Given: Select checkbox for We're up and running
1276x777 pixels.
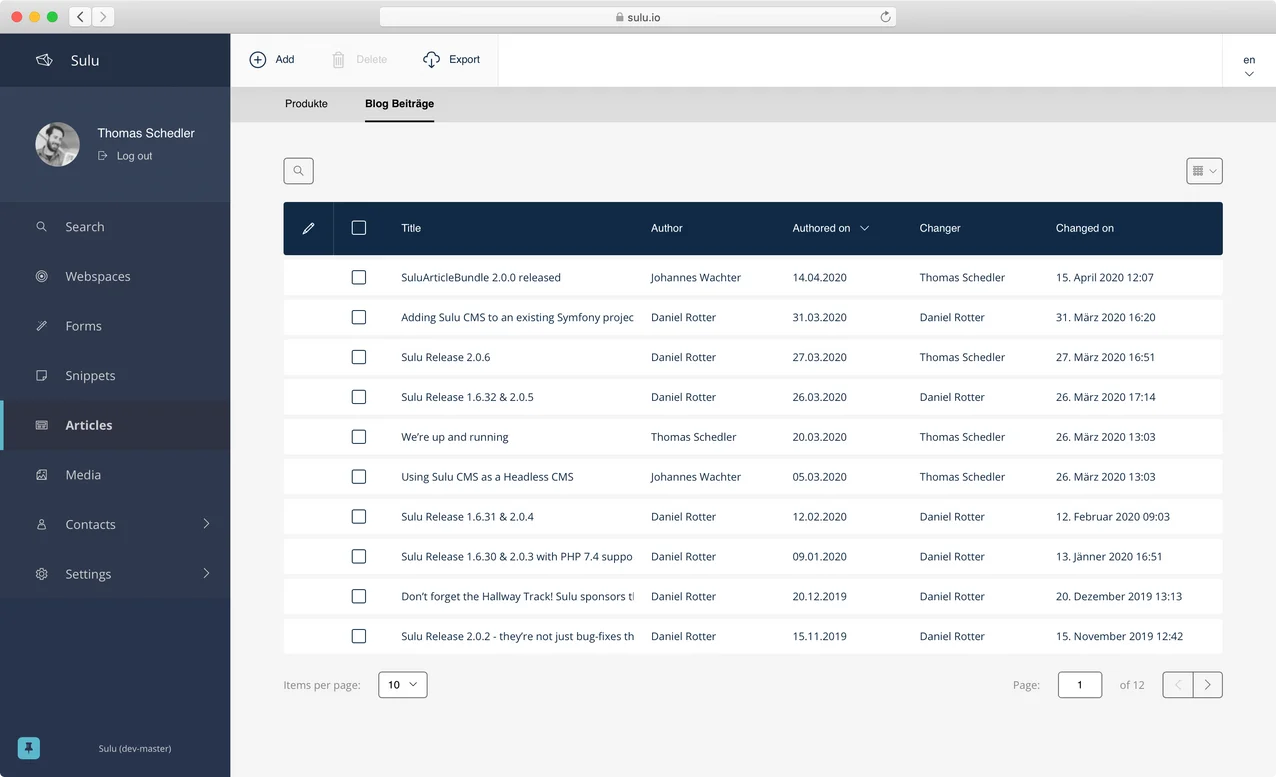Looking at the screenshot, I should [359, 437].
